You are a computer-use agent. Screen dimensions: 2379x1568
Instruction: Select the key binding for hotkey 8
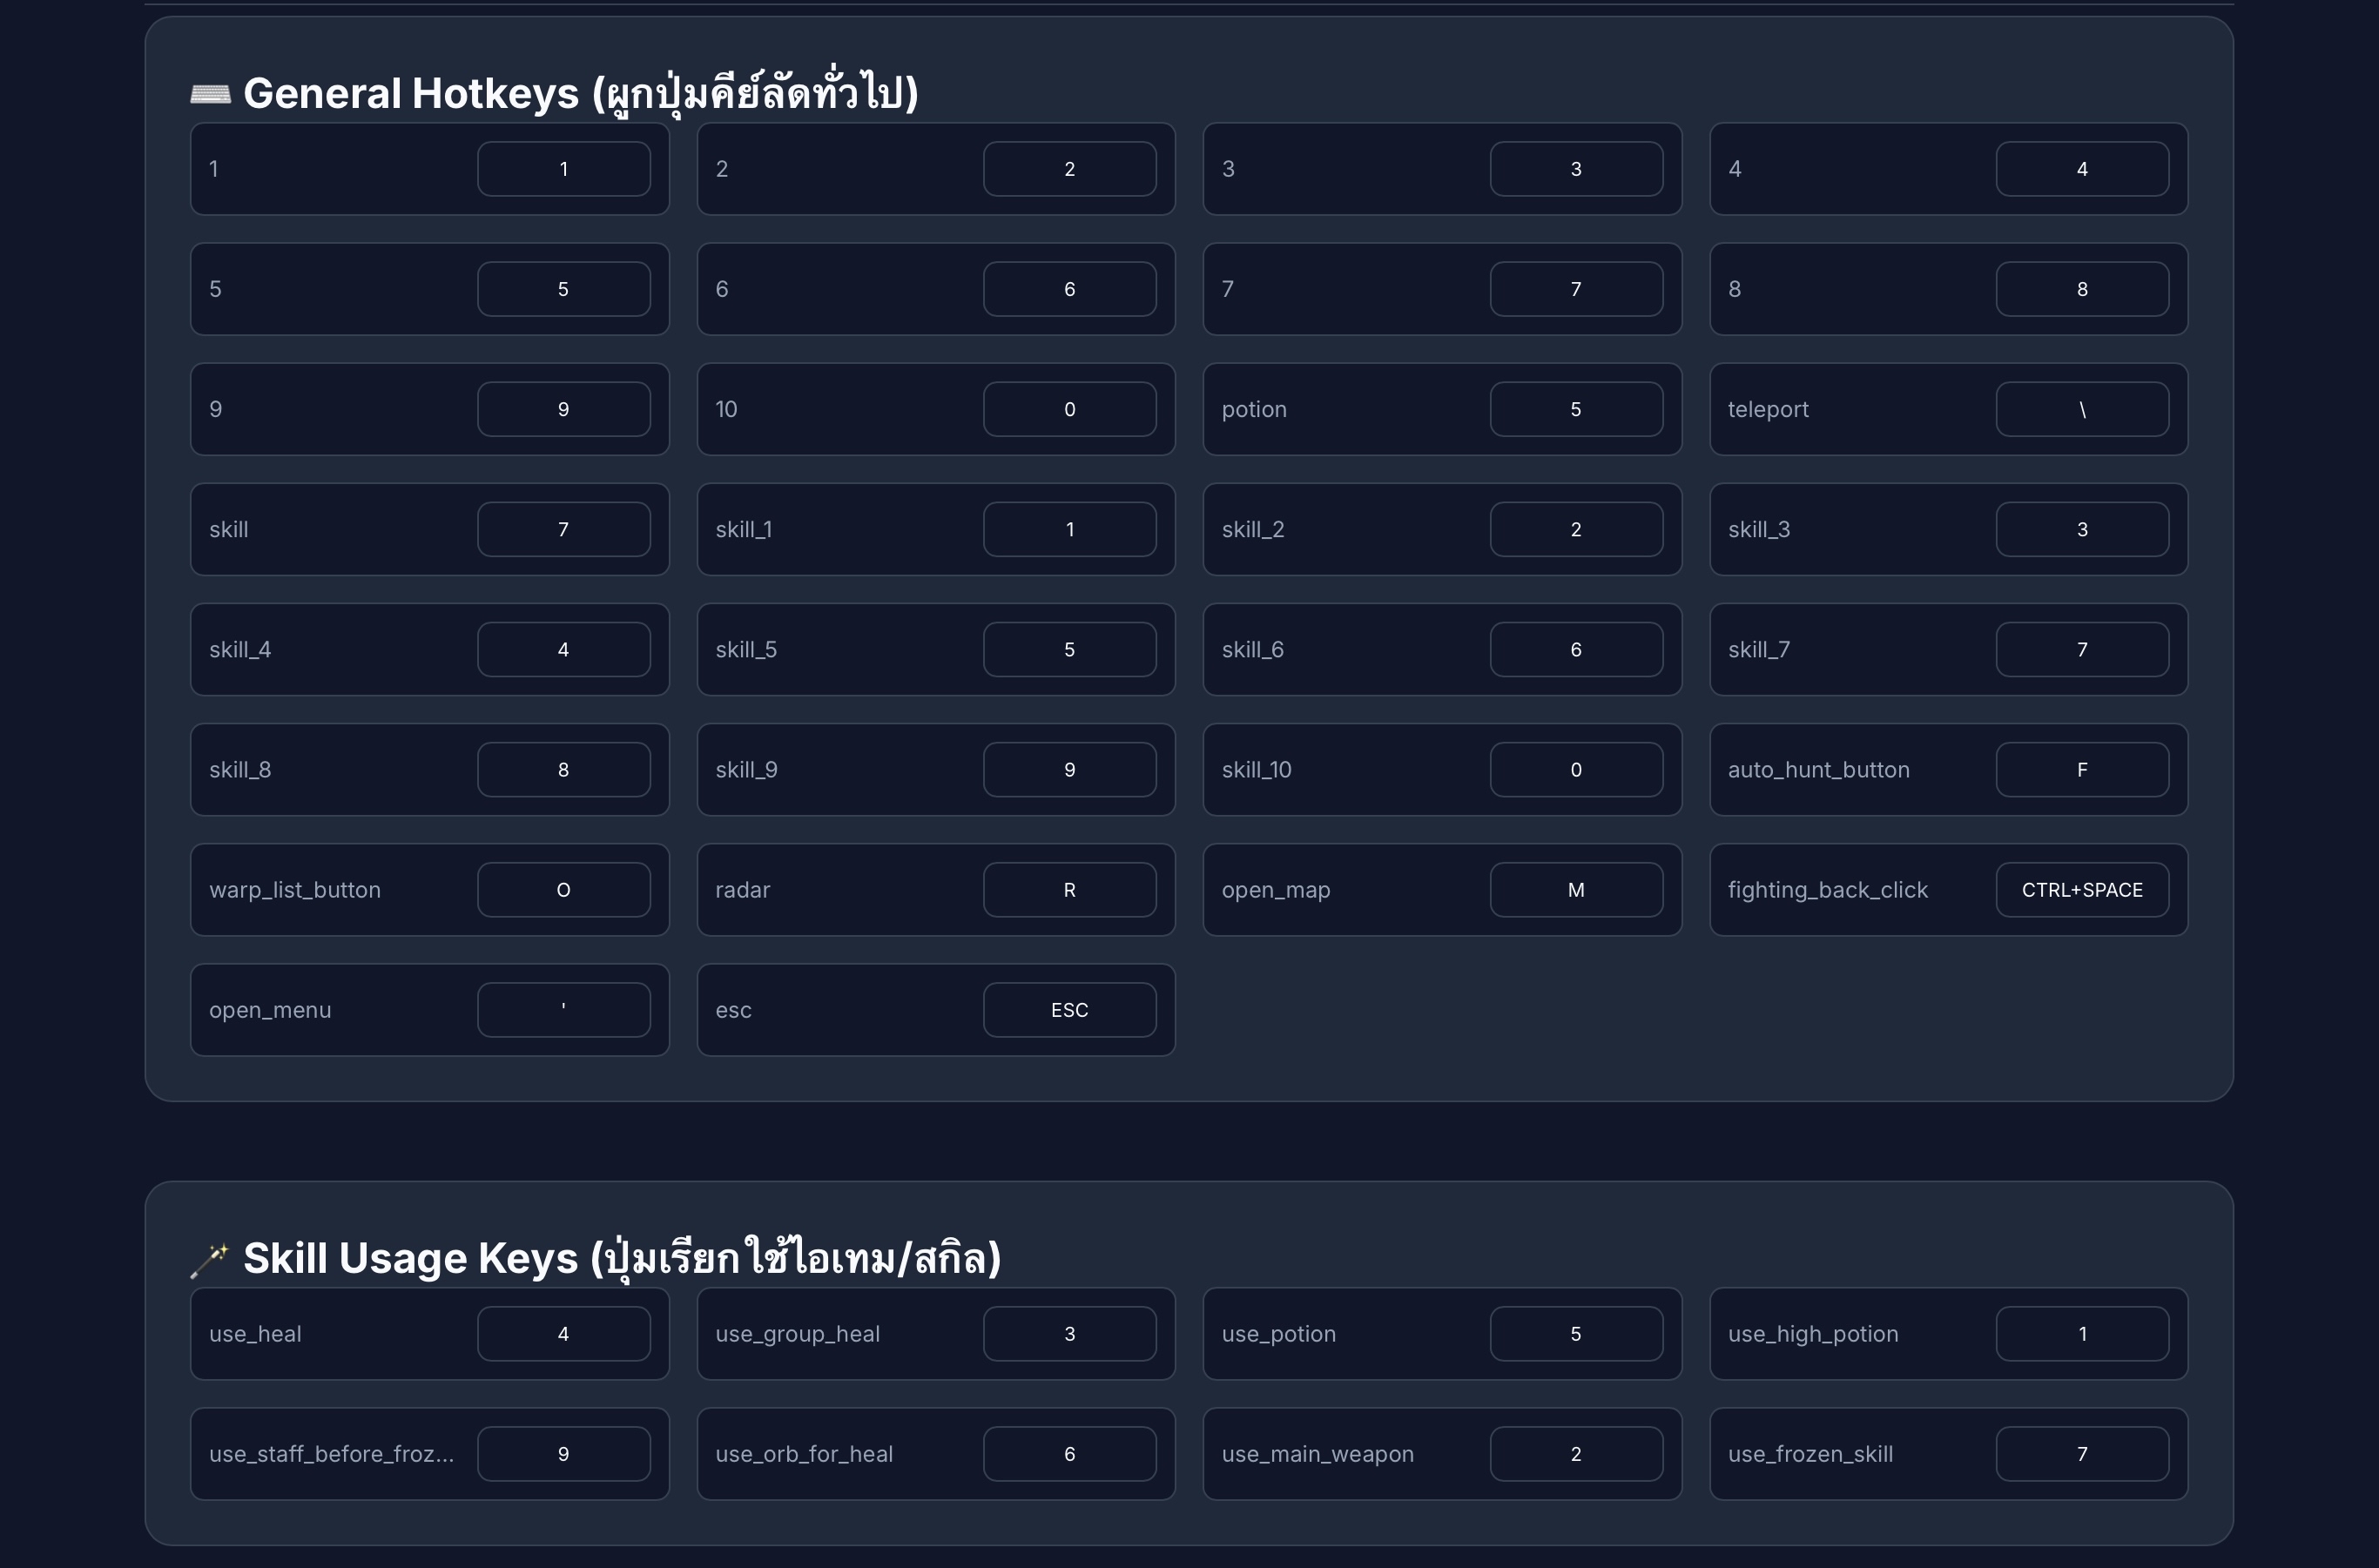click(x=2082, y=289)
